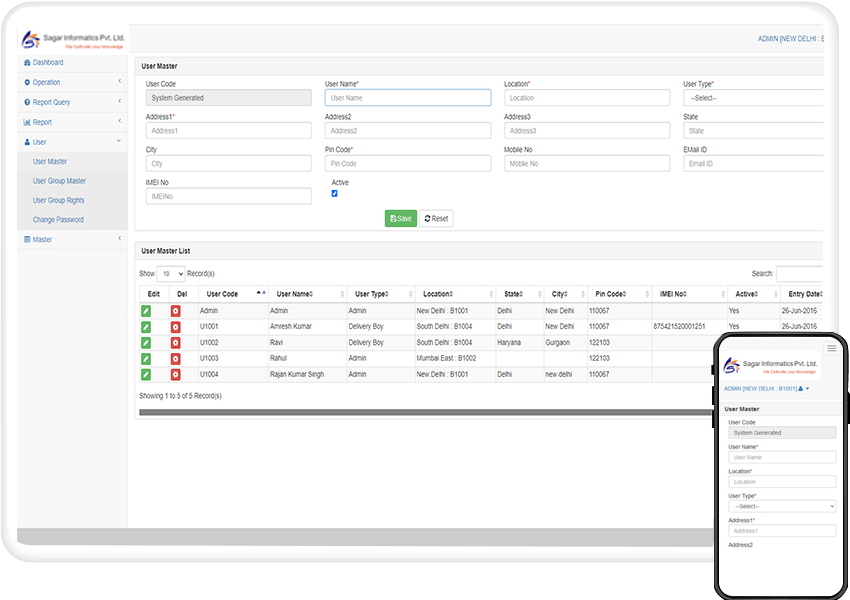This screenshot has height=600, width=850.
Task: Click the Sagar Informatics logo in sidebar
Action: click(x=73, y=40)
